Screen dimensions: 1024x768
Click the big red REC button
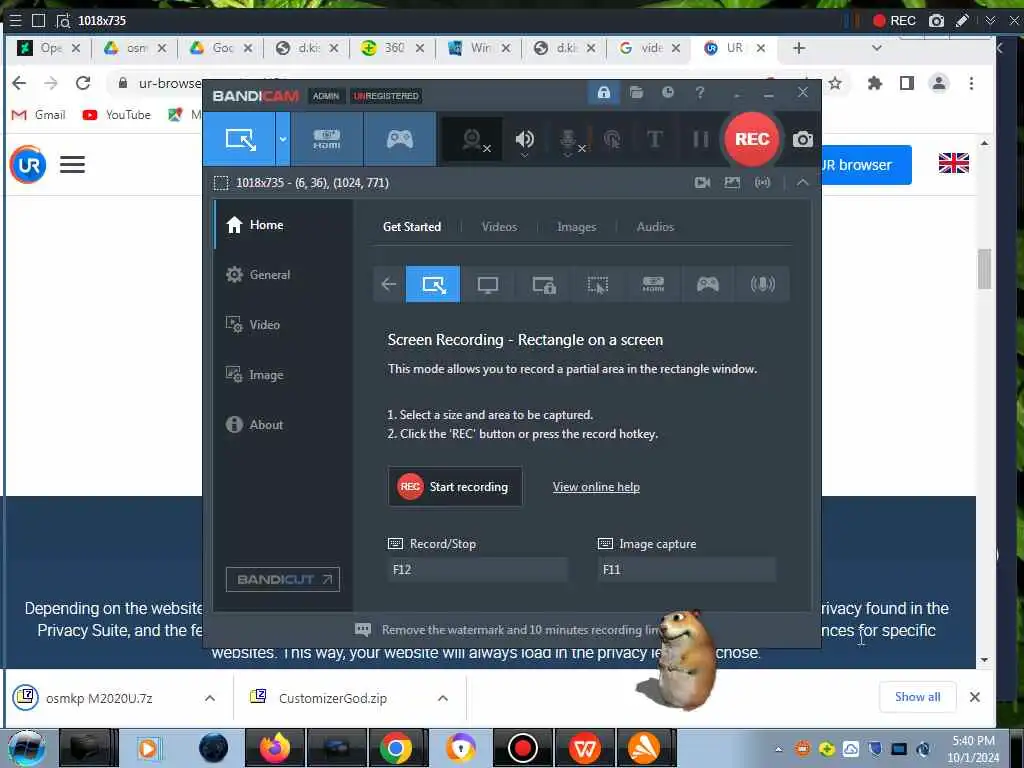752,139
